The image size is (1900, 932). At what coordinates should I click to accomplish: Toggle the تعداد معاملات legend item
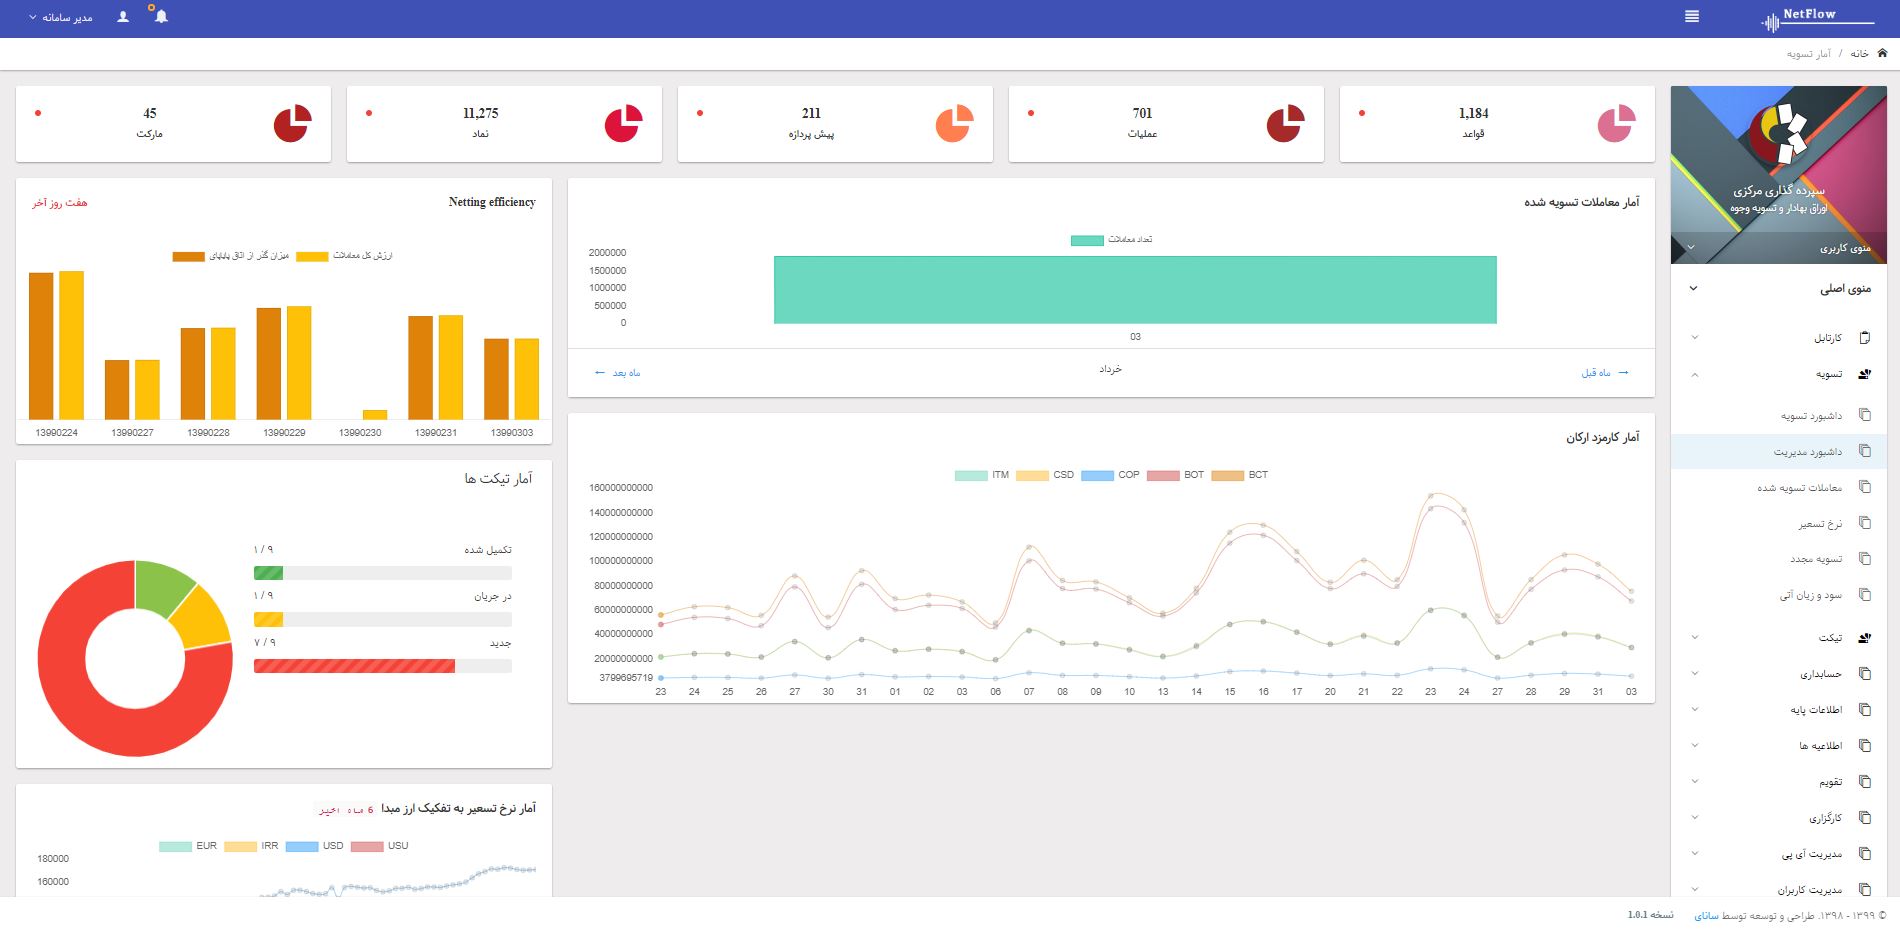click(1111, 240)
